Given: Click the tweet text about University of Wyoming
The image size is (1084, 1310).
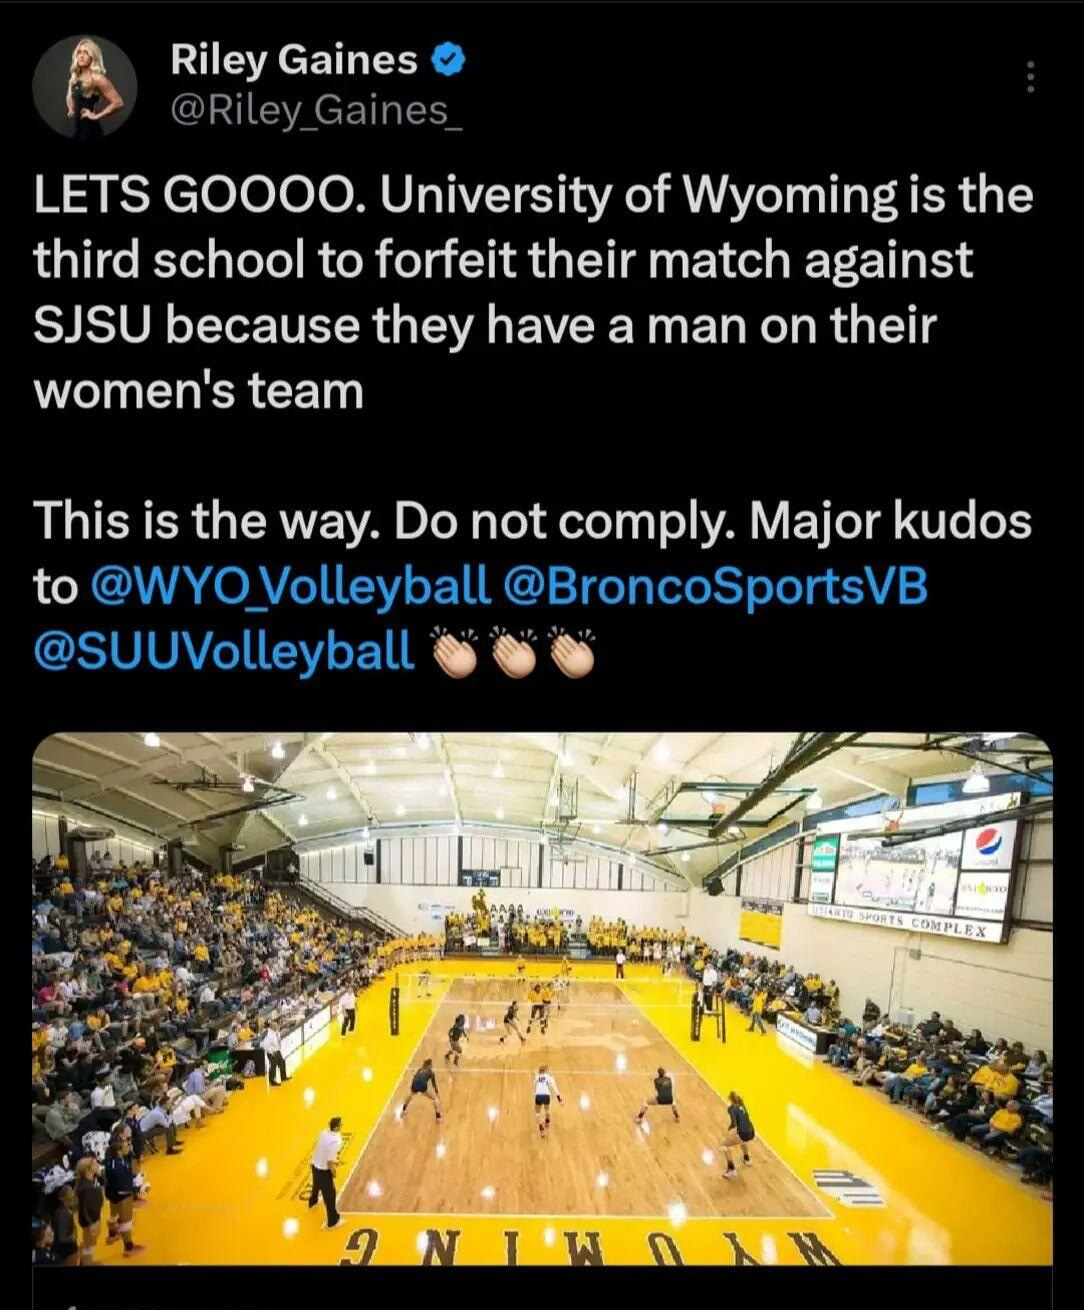Looking at the screenshot, I should 533,293.
